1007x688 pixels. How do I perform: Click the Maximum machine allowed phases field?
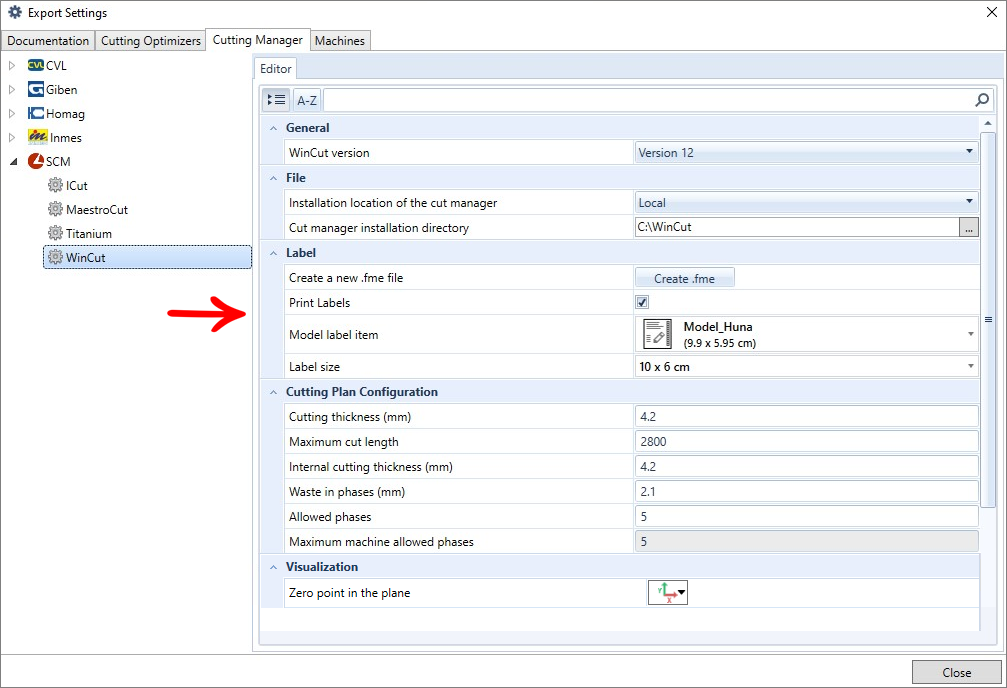coord(807,542)
